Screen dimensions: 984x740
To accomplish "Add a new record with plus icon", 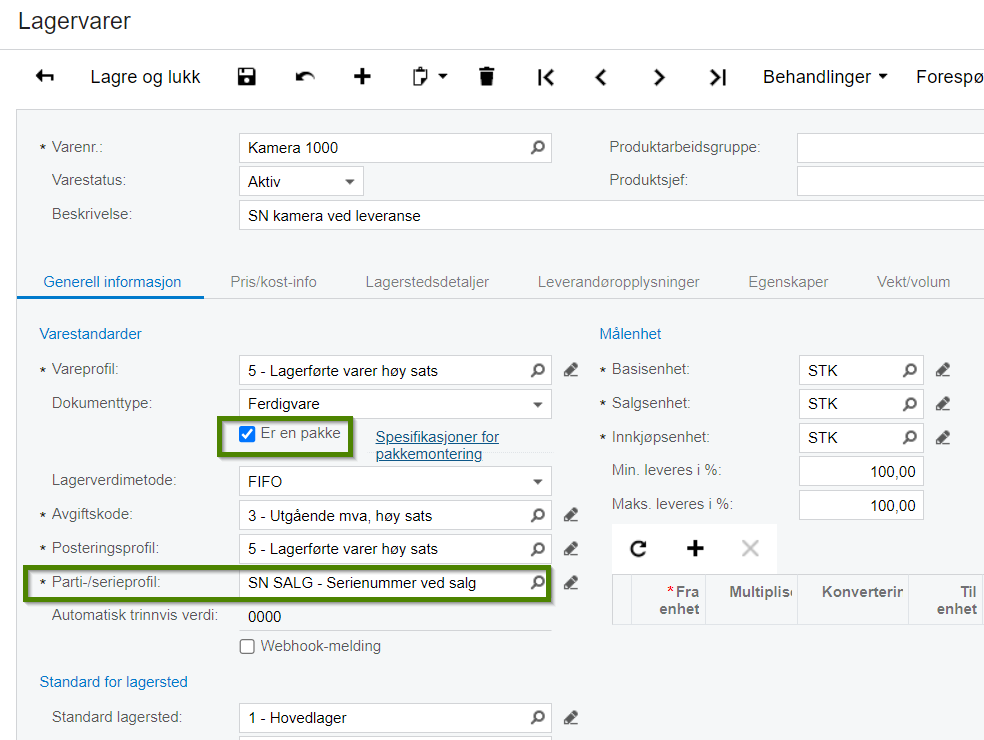I will click(x=362, y=77).
